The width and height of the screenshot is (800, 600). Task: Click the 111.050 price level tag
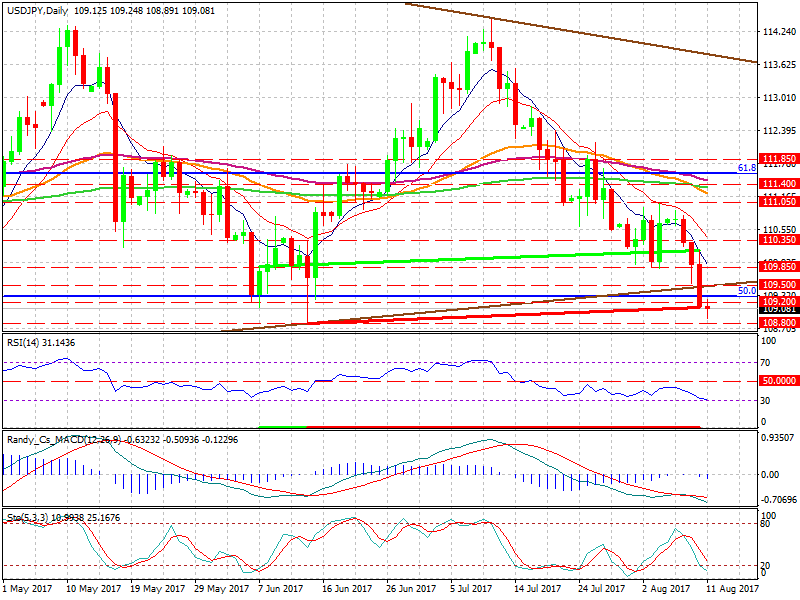pyautogui.click(x=778, y=201)
